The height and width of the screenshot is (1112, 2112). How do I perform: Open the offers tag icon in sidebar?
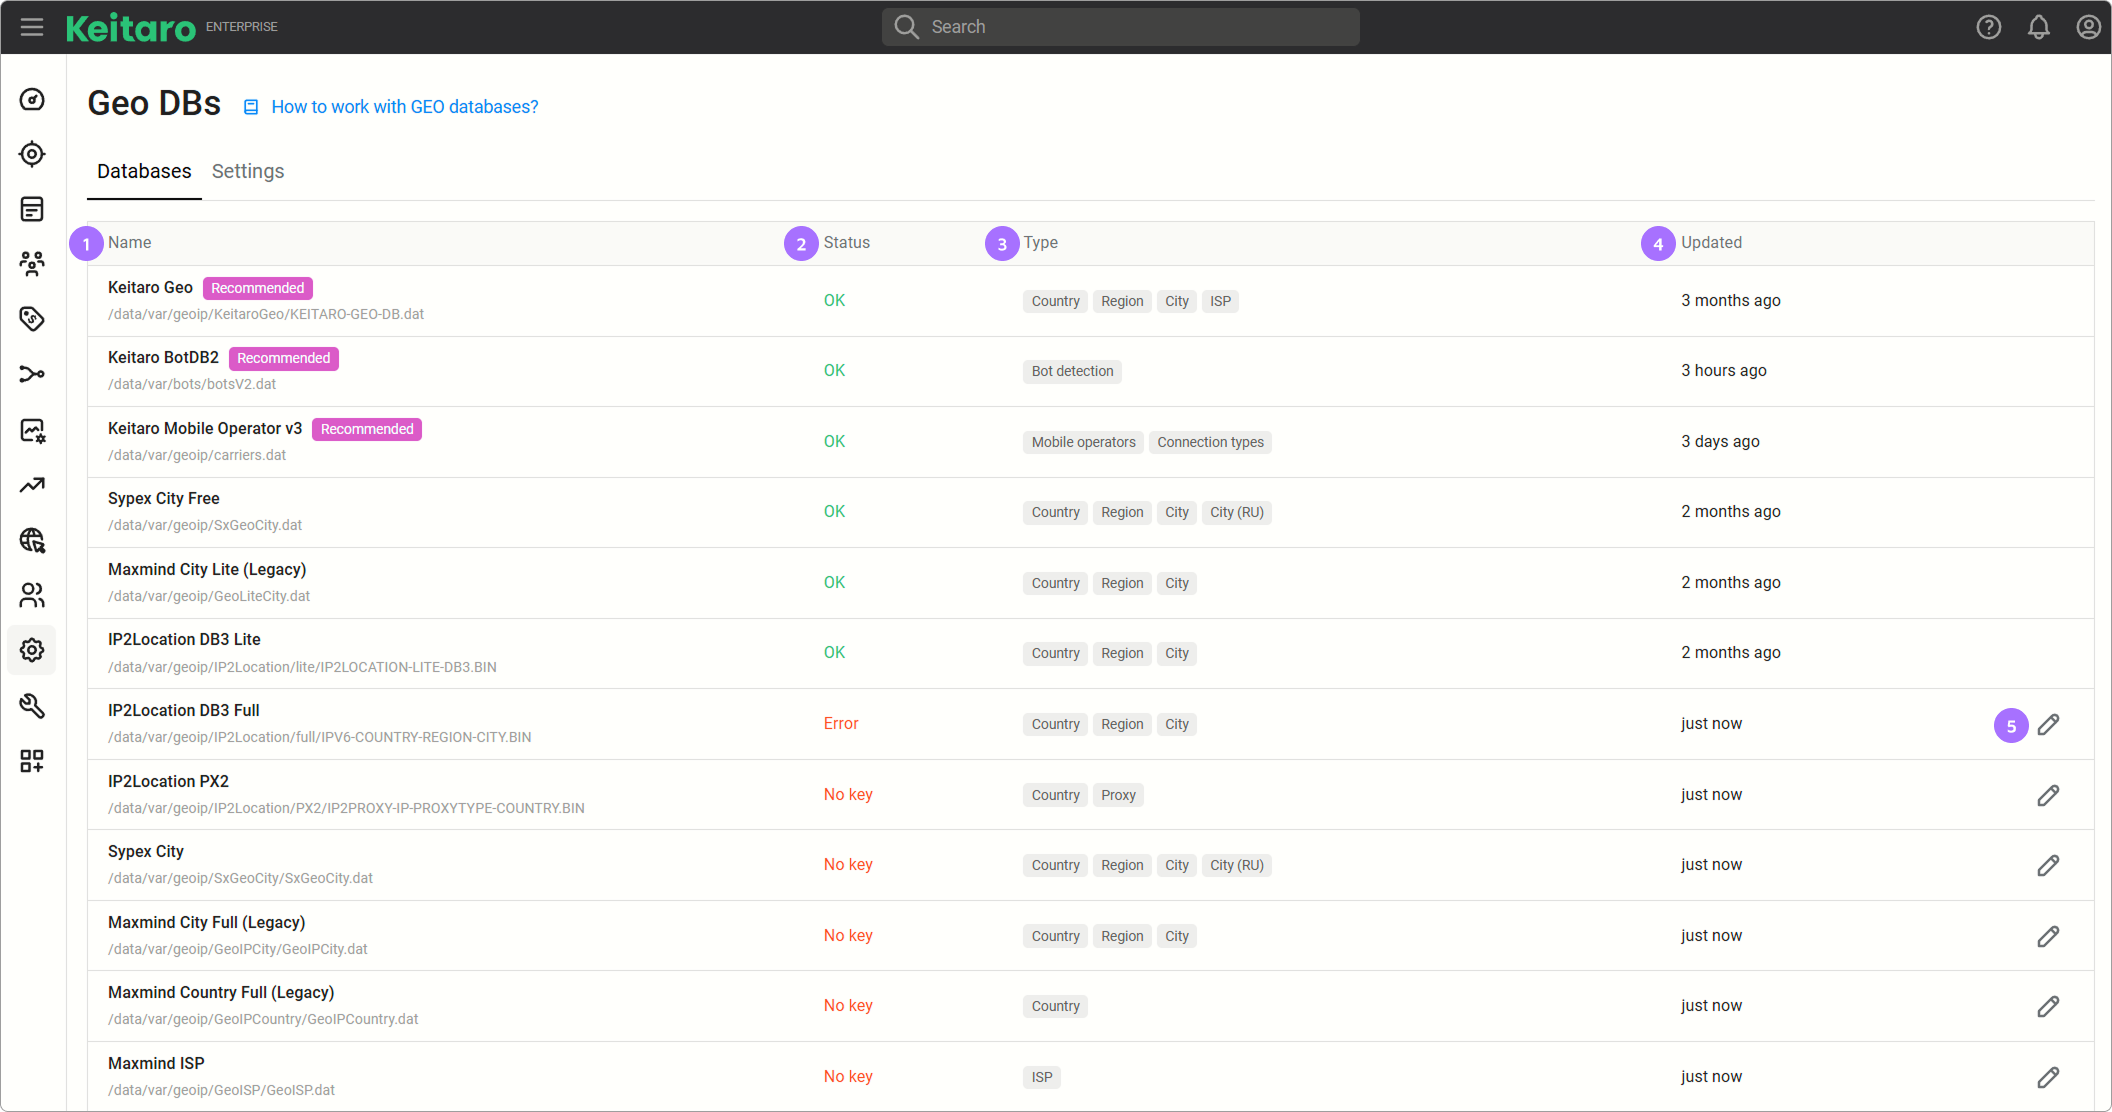pos(32,319)
